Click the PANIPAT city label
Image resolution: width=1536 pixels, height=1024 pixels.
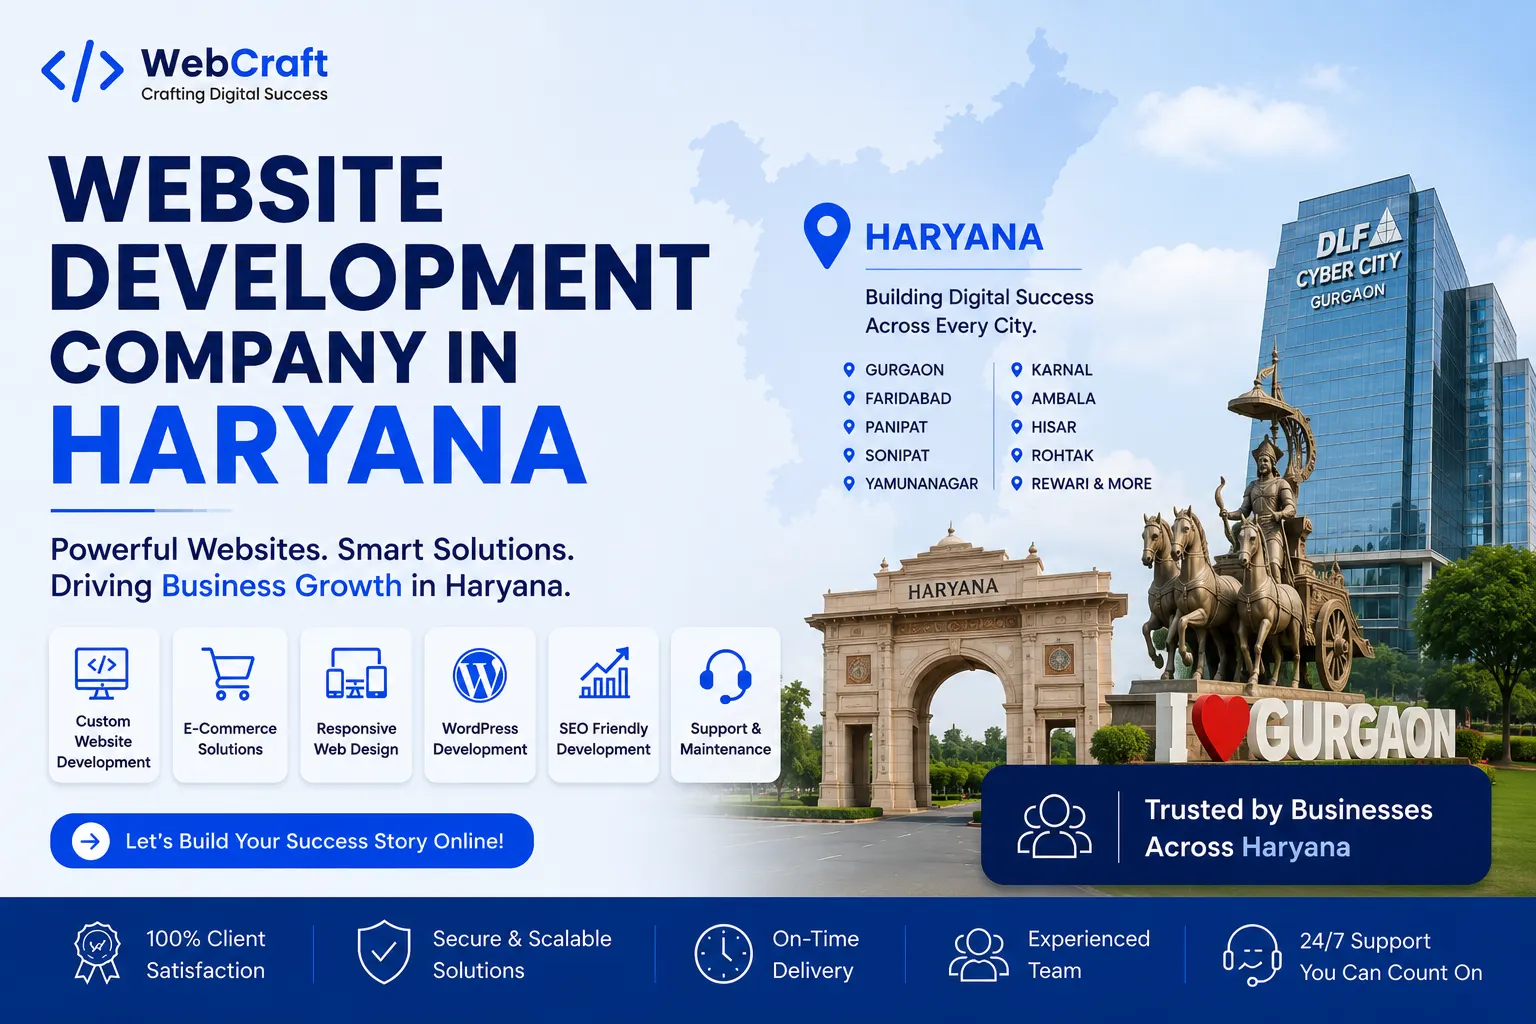[896, 427]
